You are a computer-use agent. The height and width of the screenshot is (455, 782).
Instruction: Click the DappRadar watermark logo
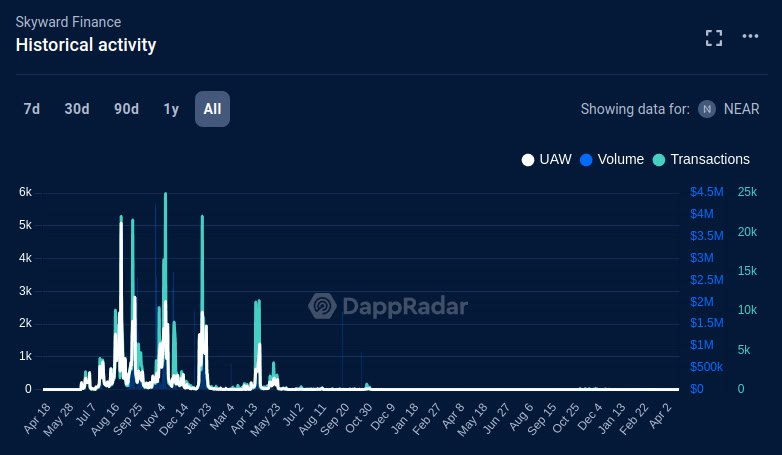tap(388, 306)
